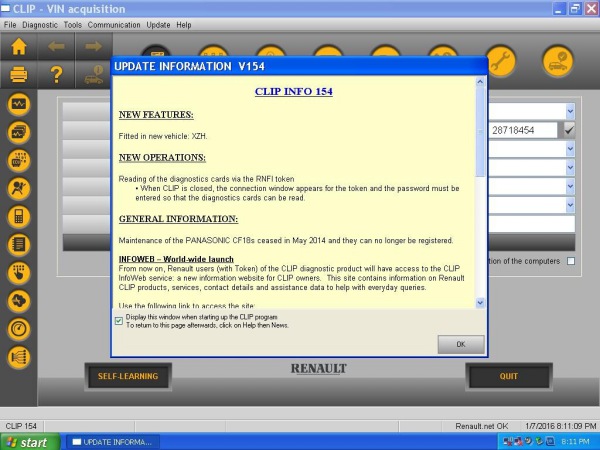Open the hand pressing keypad sidebar icon
Viewport: 600px width, 450px height.
pos(19,273)
